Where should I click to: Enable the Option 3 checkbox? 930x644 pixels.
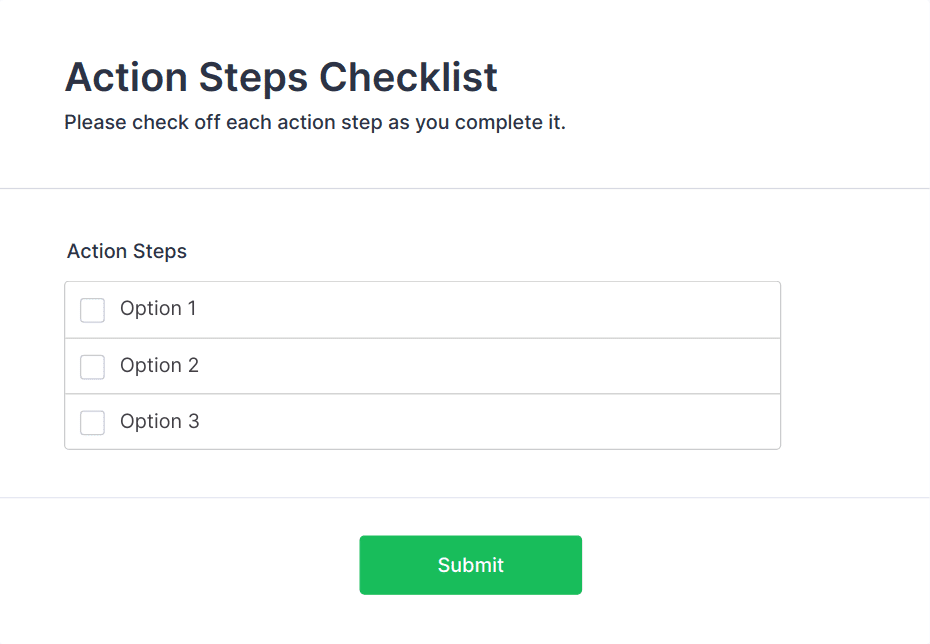pos(92,423)
